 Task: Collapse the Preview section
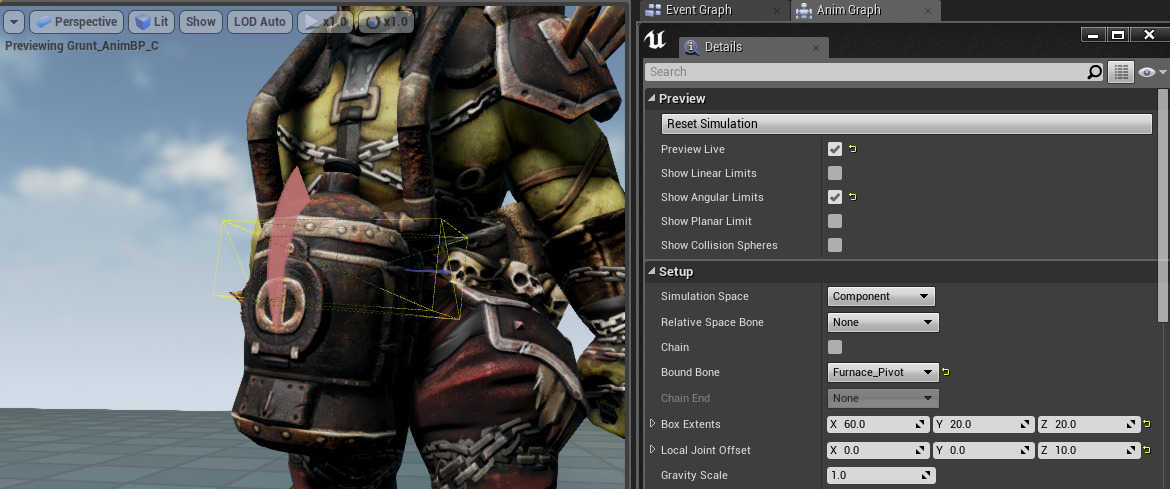coord(651,99)
